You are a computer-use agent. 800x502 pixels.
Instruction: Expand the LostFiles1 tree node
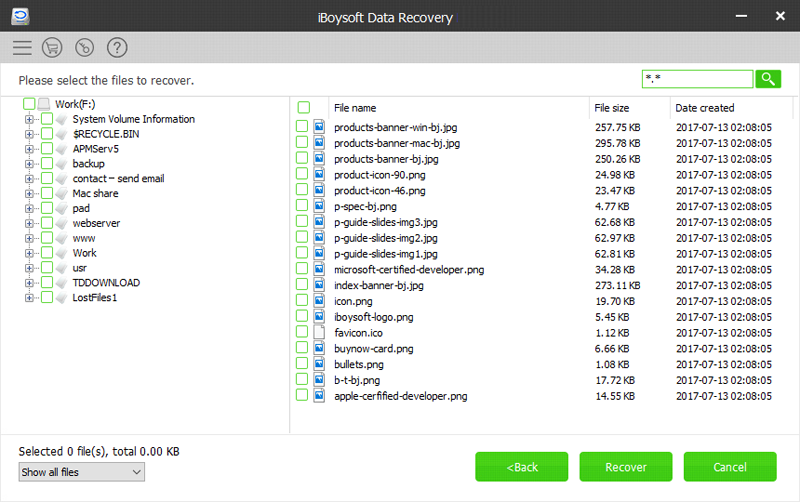pos(31,298)
